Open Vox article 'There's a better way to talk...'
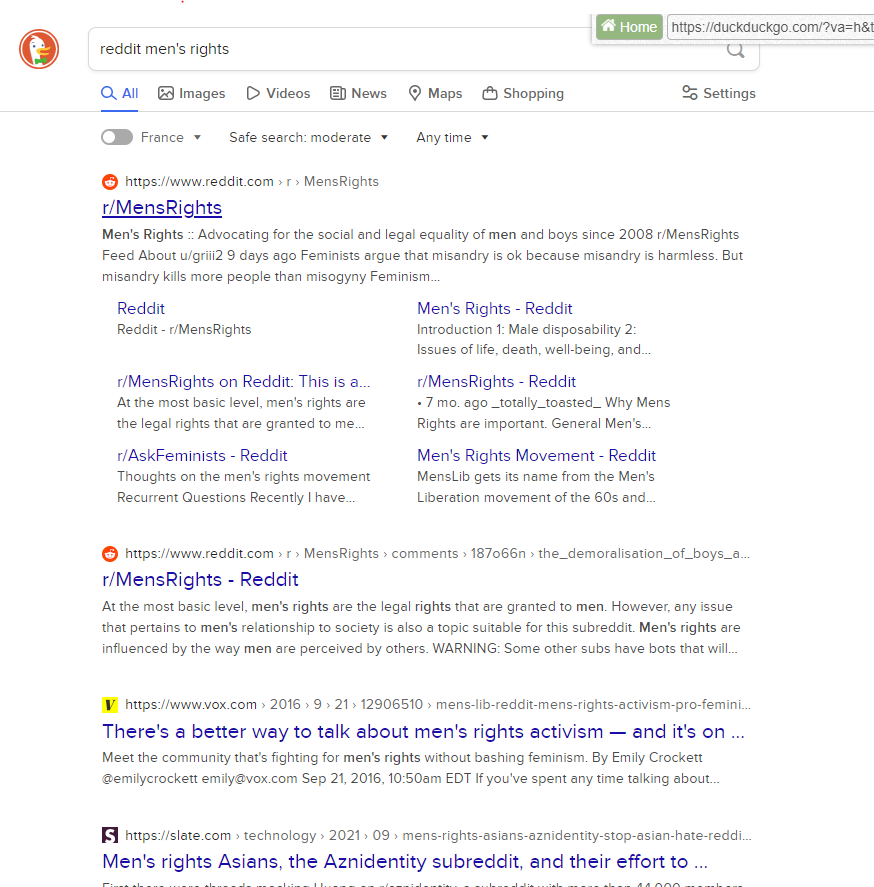874x887 pixels. (x=423, y=731)
